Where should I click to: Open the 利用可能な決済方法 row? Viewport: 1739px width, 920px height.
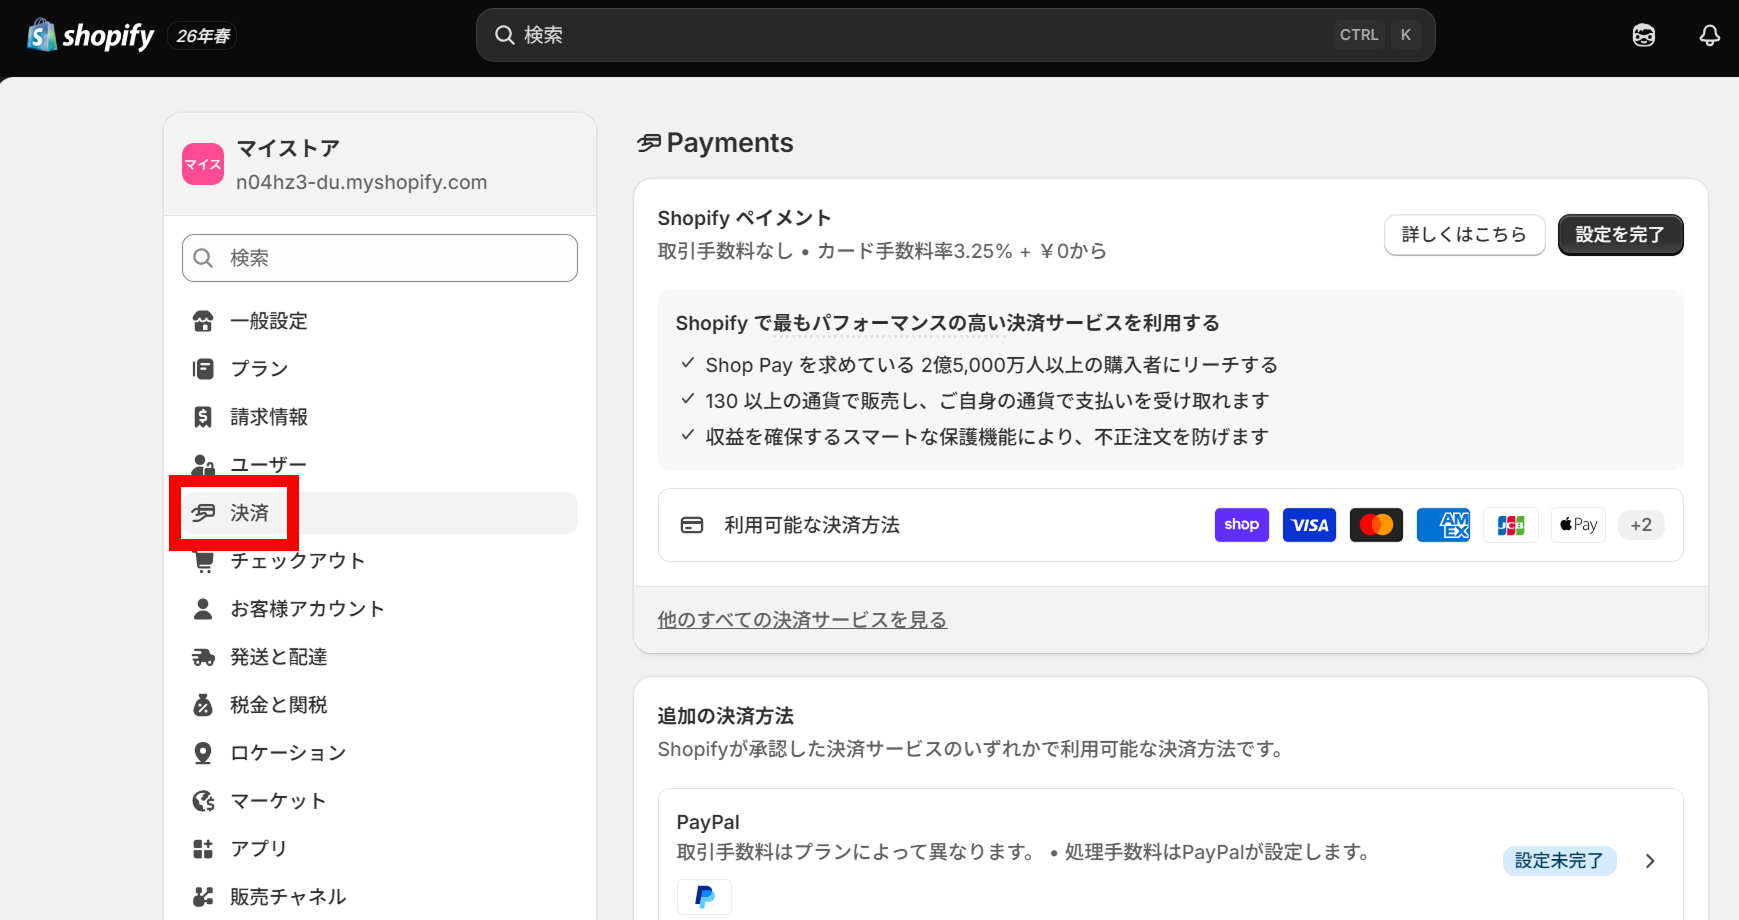(x=1170, y=525)
